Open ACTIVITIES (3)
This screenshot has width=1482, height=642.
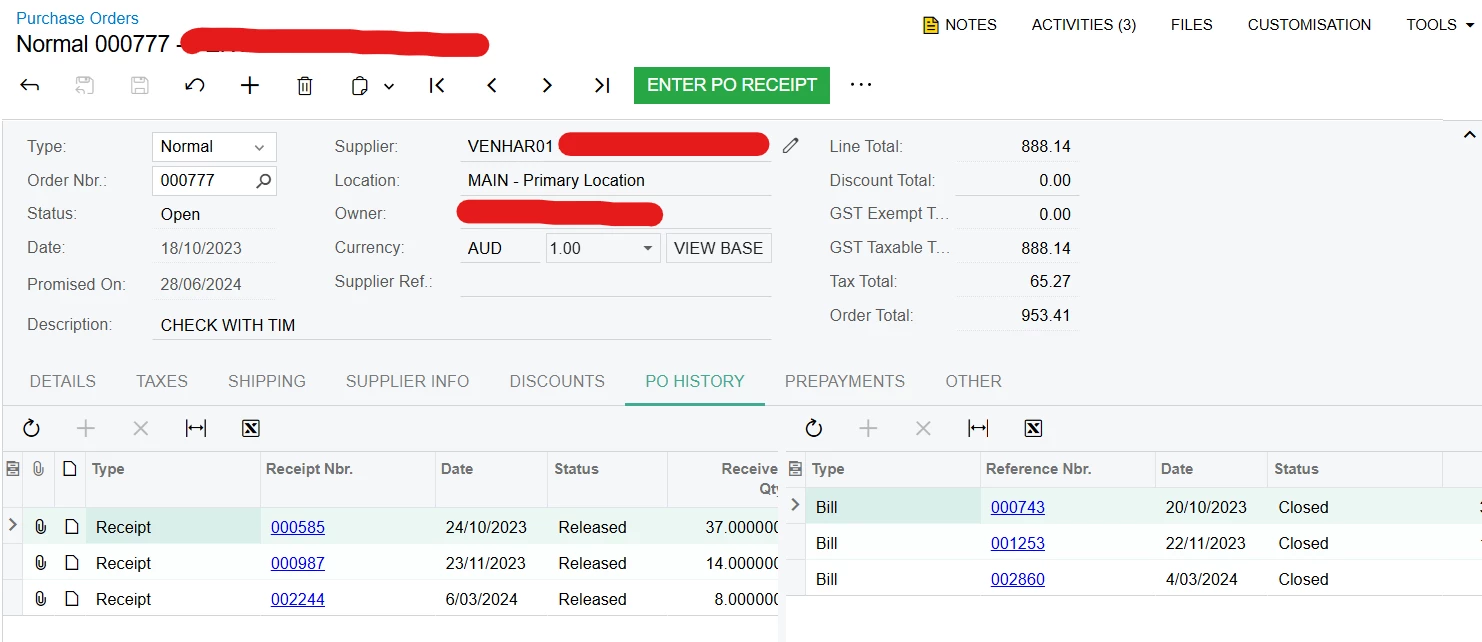pyautogui.click(x=1084, y=25)
